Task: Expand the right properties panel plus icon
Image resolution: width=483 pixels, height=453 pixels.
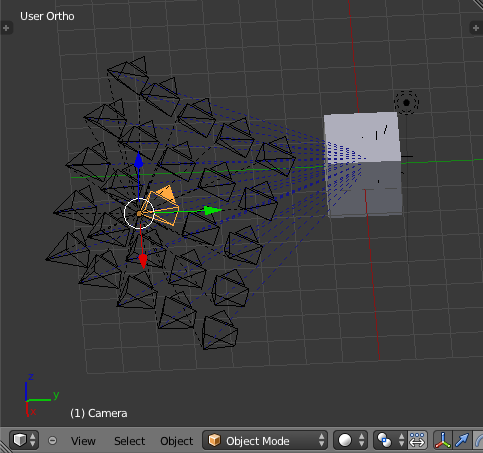Action: click(476, 28)
